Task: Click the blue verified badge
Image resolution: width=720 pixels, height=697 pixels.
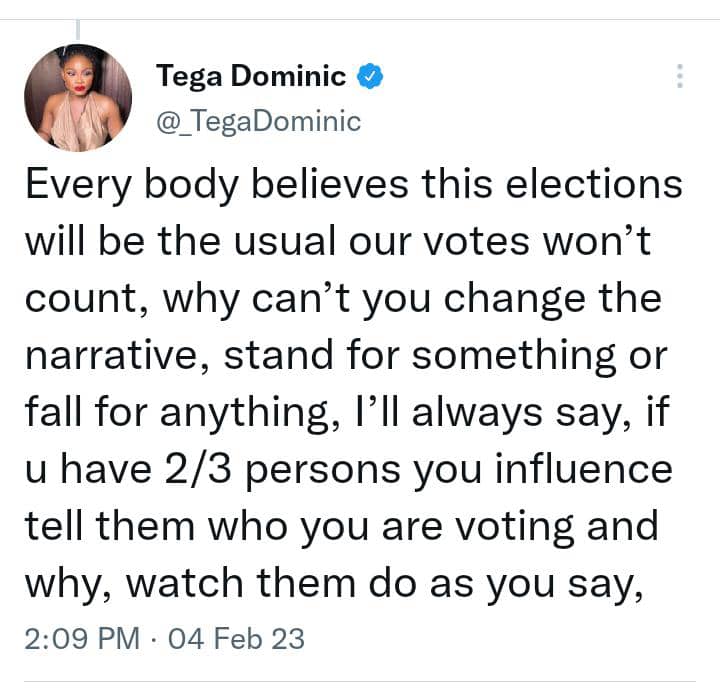Action: click(x=372, y=76)
